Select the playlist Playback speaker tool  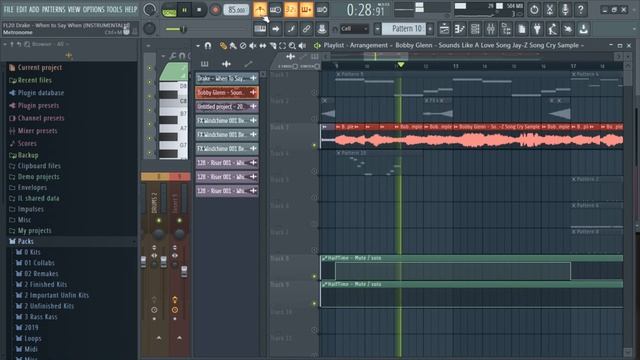[x=302, y=46]
